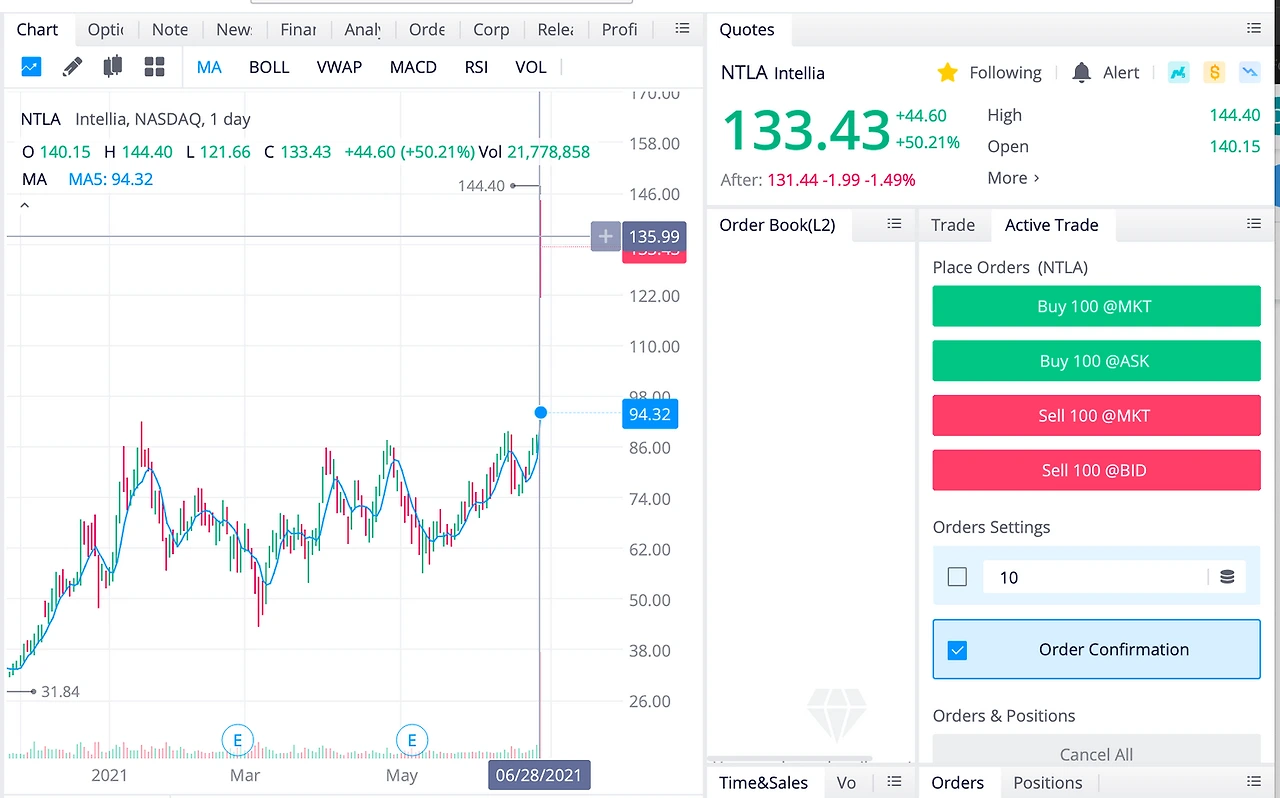Image resolution: width=1280 pixels, height=798 pixels.
Task: Click the 06/28/2021 date label
Action: 539,775
